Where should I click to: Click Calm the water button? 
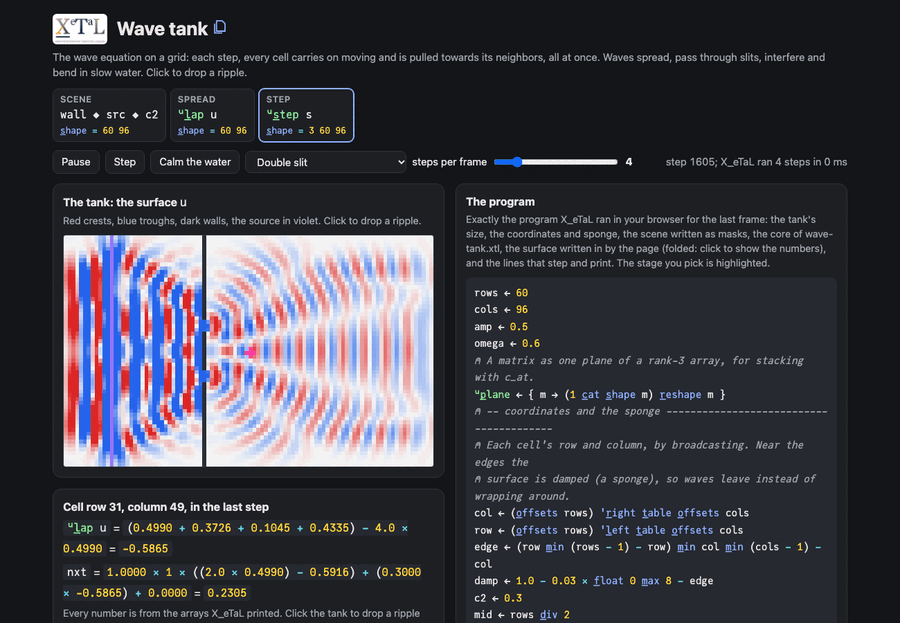[195, 162]
